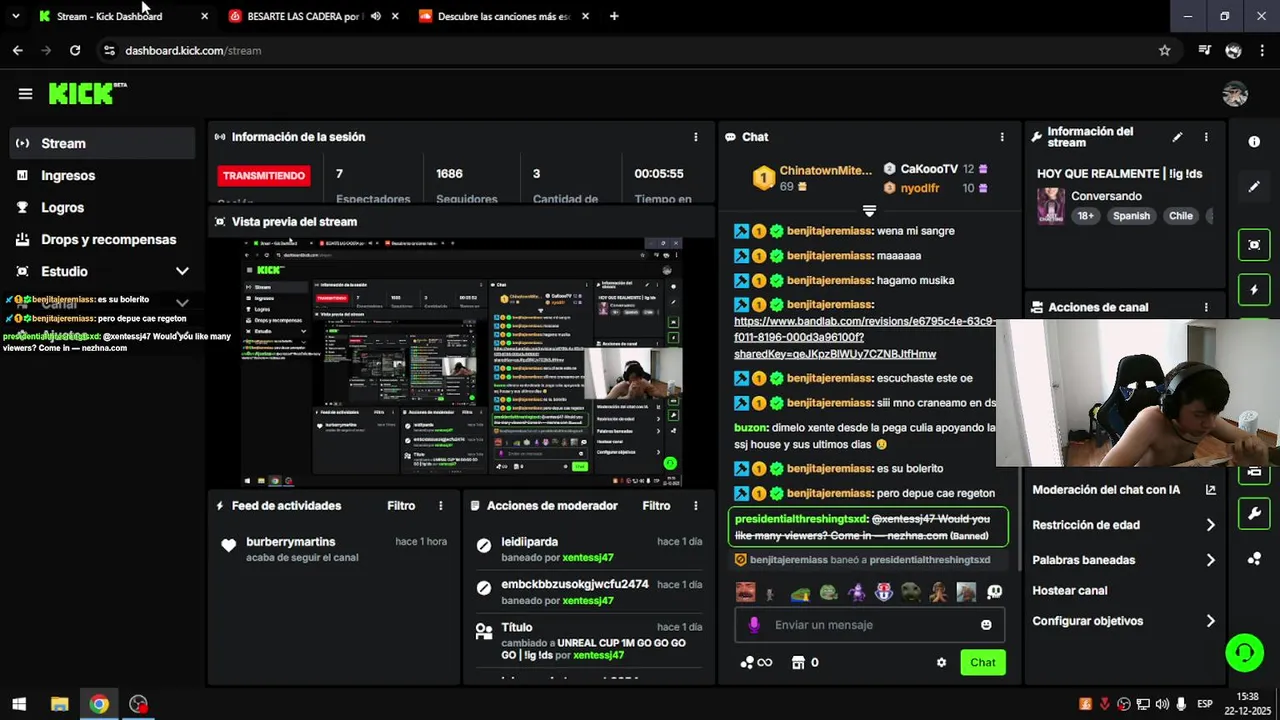Image resolution: width=1280 pixels, height=720 pixels.
Task: Click ChinatownMite top gifter name
Action: coord(826,171)
